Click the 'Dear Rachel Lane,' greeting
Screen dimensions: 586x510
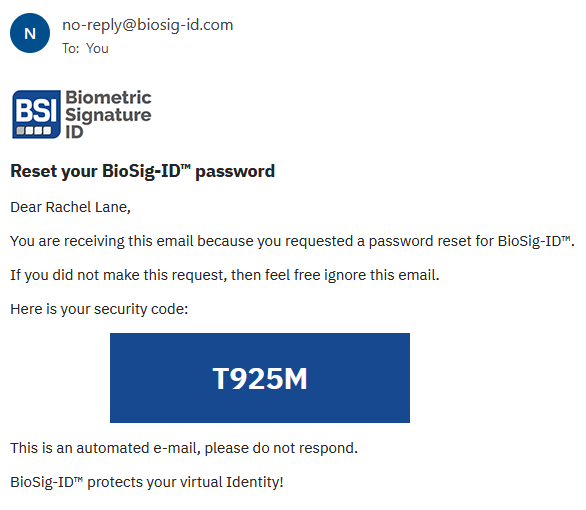click(70, 207)
